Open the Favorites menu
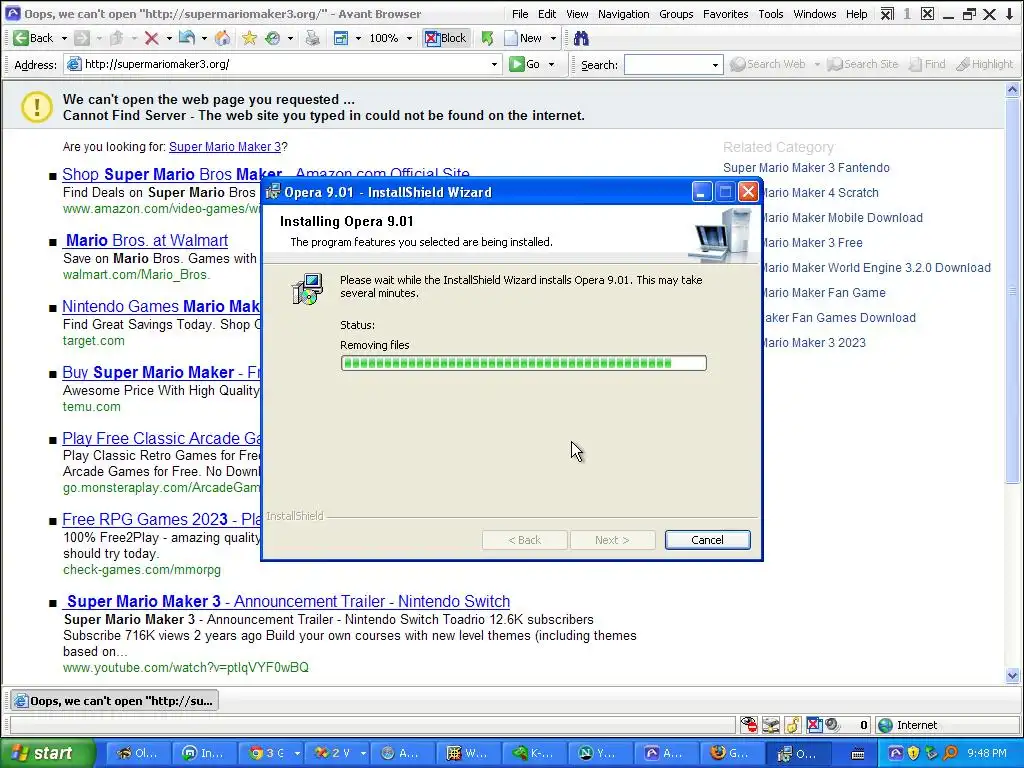 726,14
